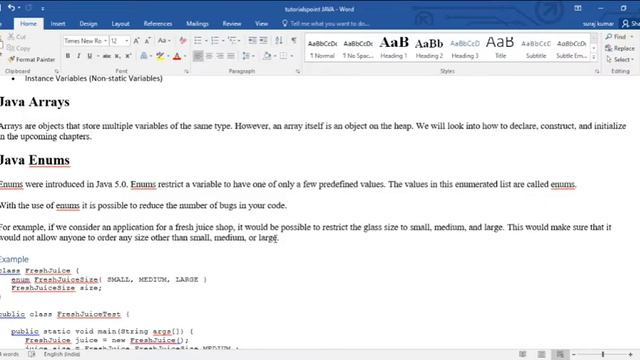Shrink the font size
The height and width of the screenshot is (360, 640).
pos(148,40)
